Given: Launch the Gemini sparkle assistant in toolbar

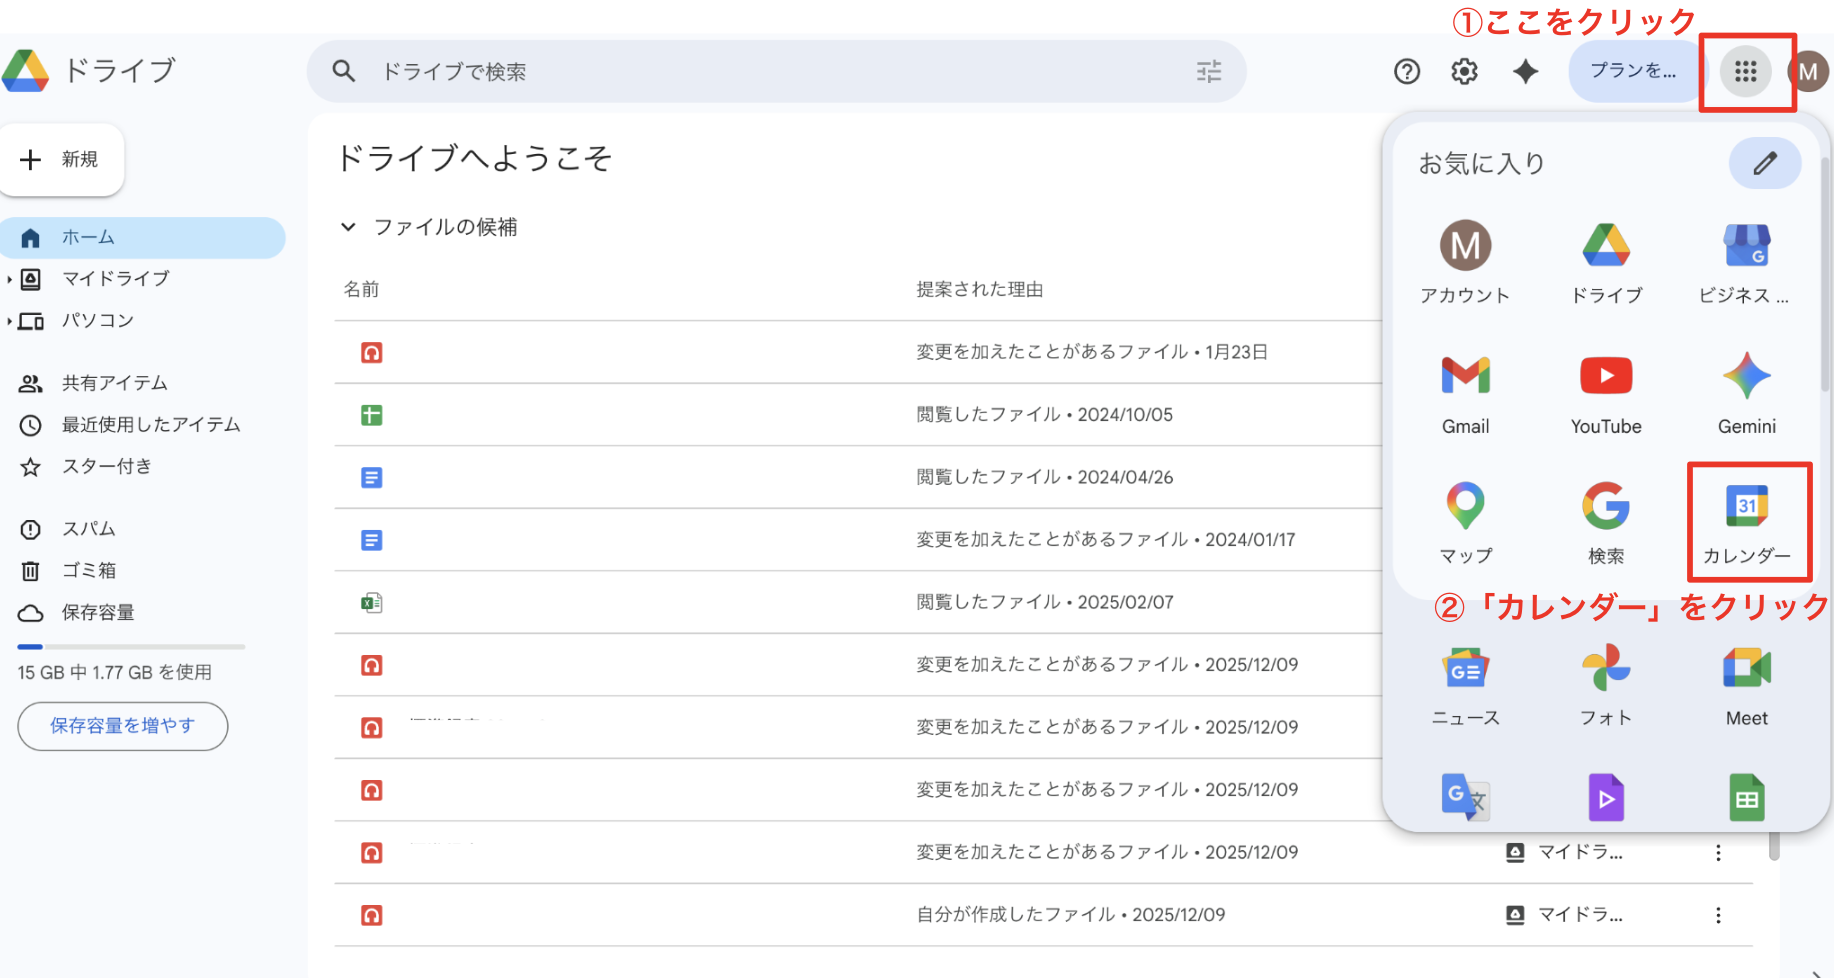Looking at the screenshot, I should click(1525, 72).
